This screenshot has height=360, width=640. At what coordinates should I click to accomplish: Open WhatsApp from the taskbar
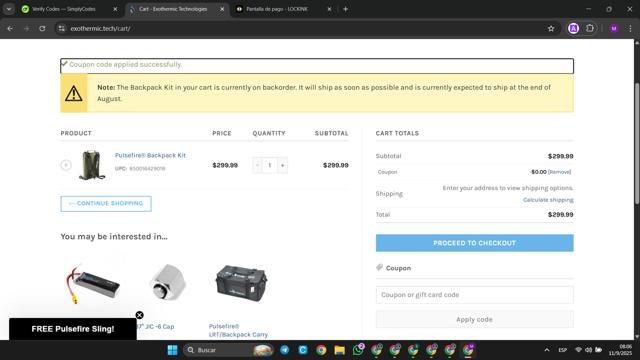pyautogui.click(x=358, y=350)
